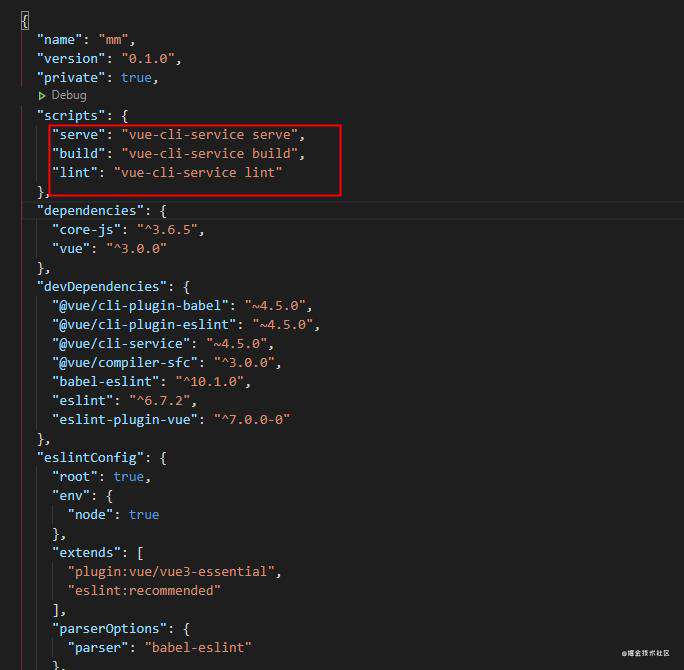Click the "@vue/cli-plugin-eslint" key

coord(144,325)
